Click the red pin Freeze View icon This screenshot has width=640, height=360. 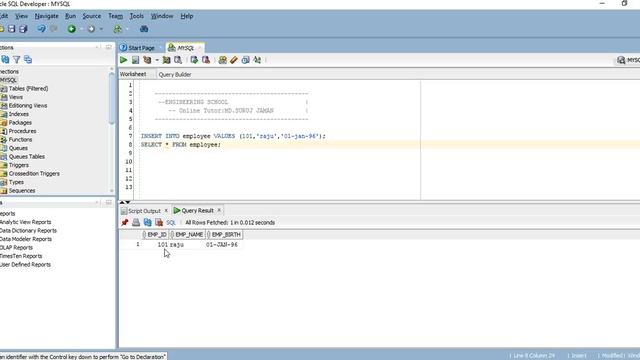click(x=124, y=222)
